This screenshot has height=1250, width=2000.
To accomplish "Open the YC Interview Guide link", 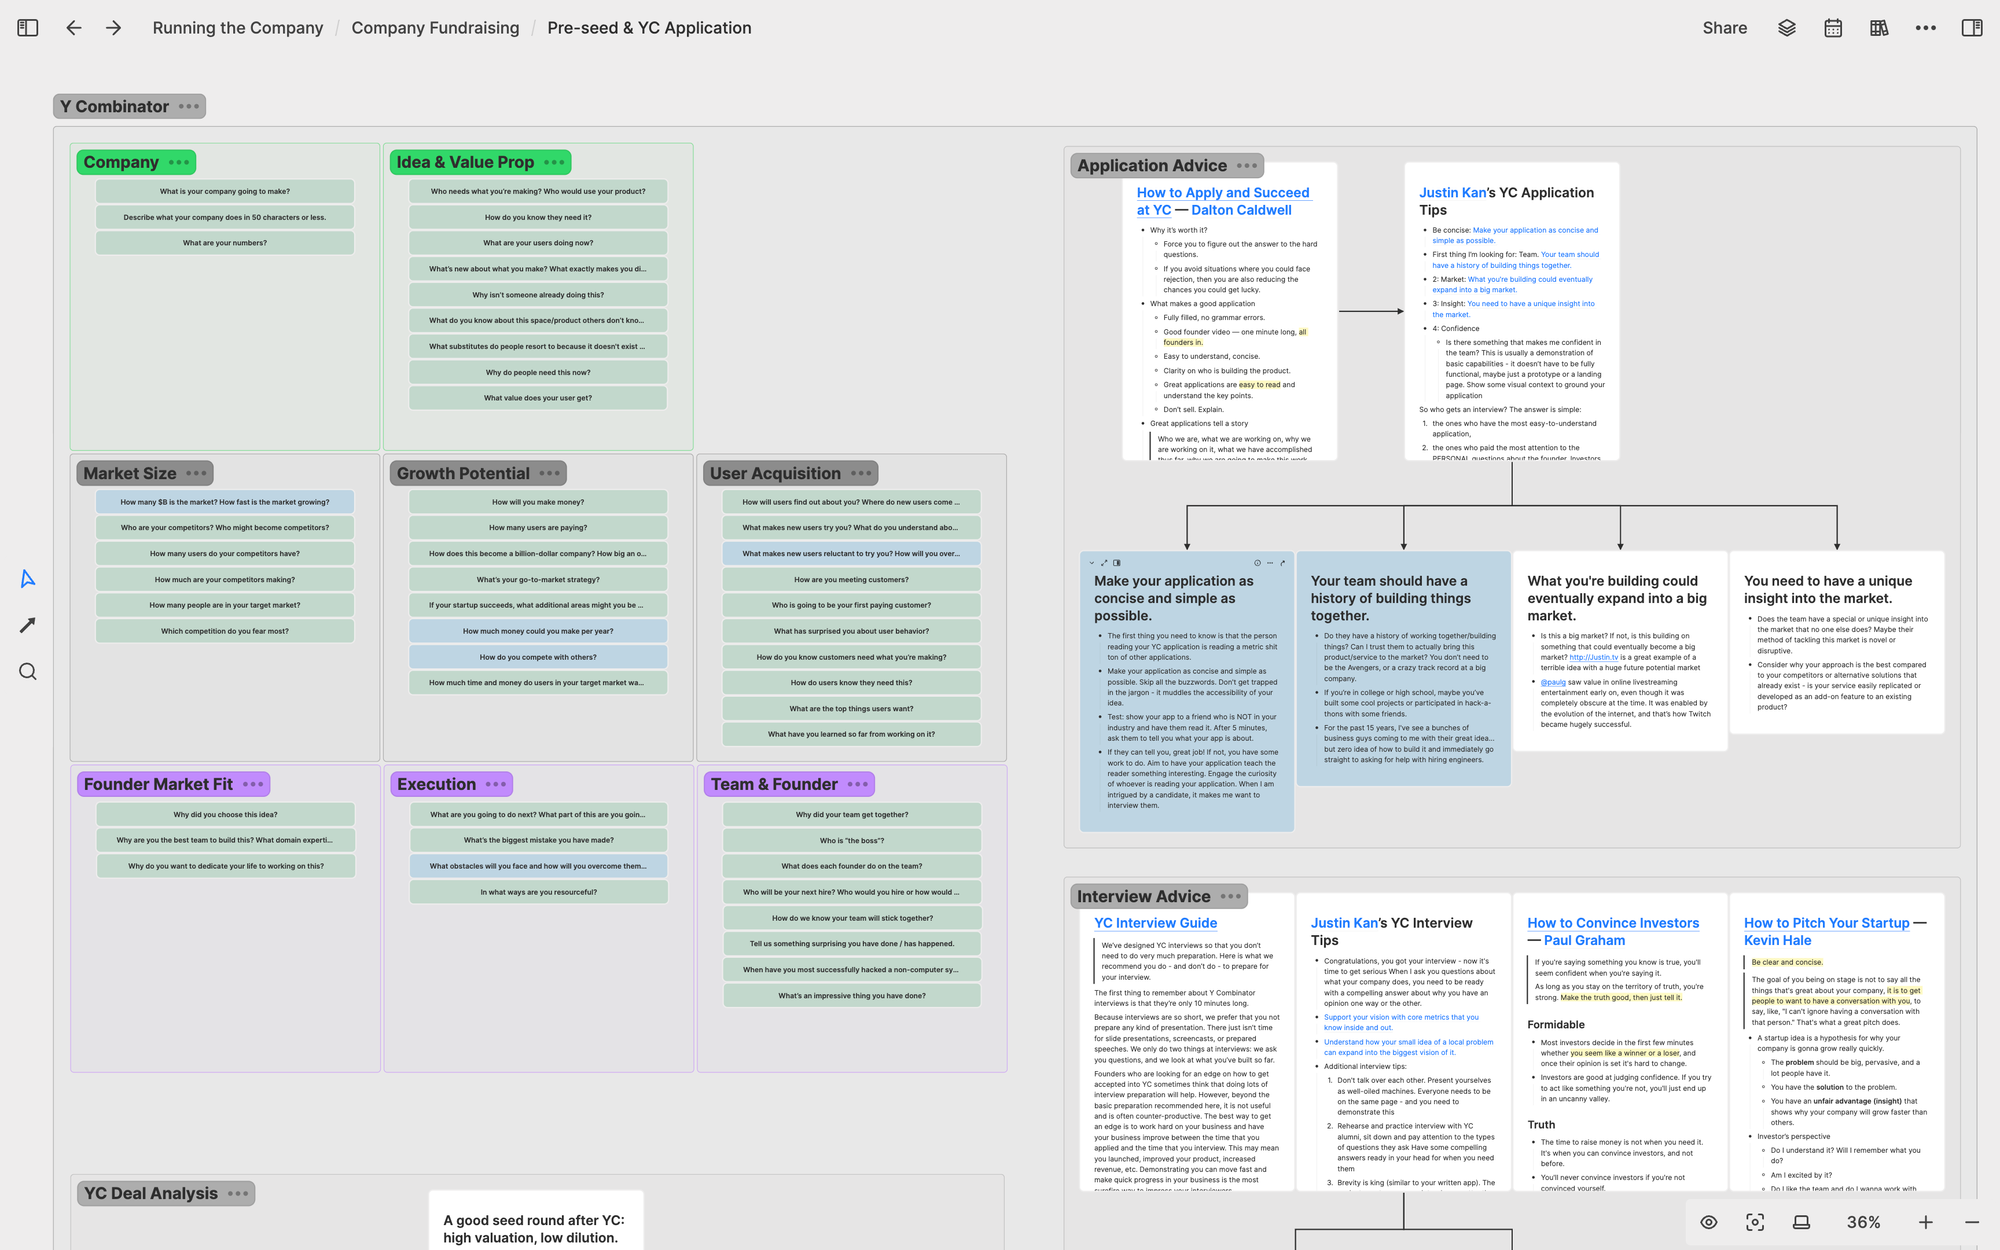I will pyautogui.click(x=1155, y=923).
